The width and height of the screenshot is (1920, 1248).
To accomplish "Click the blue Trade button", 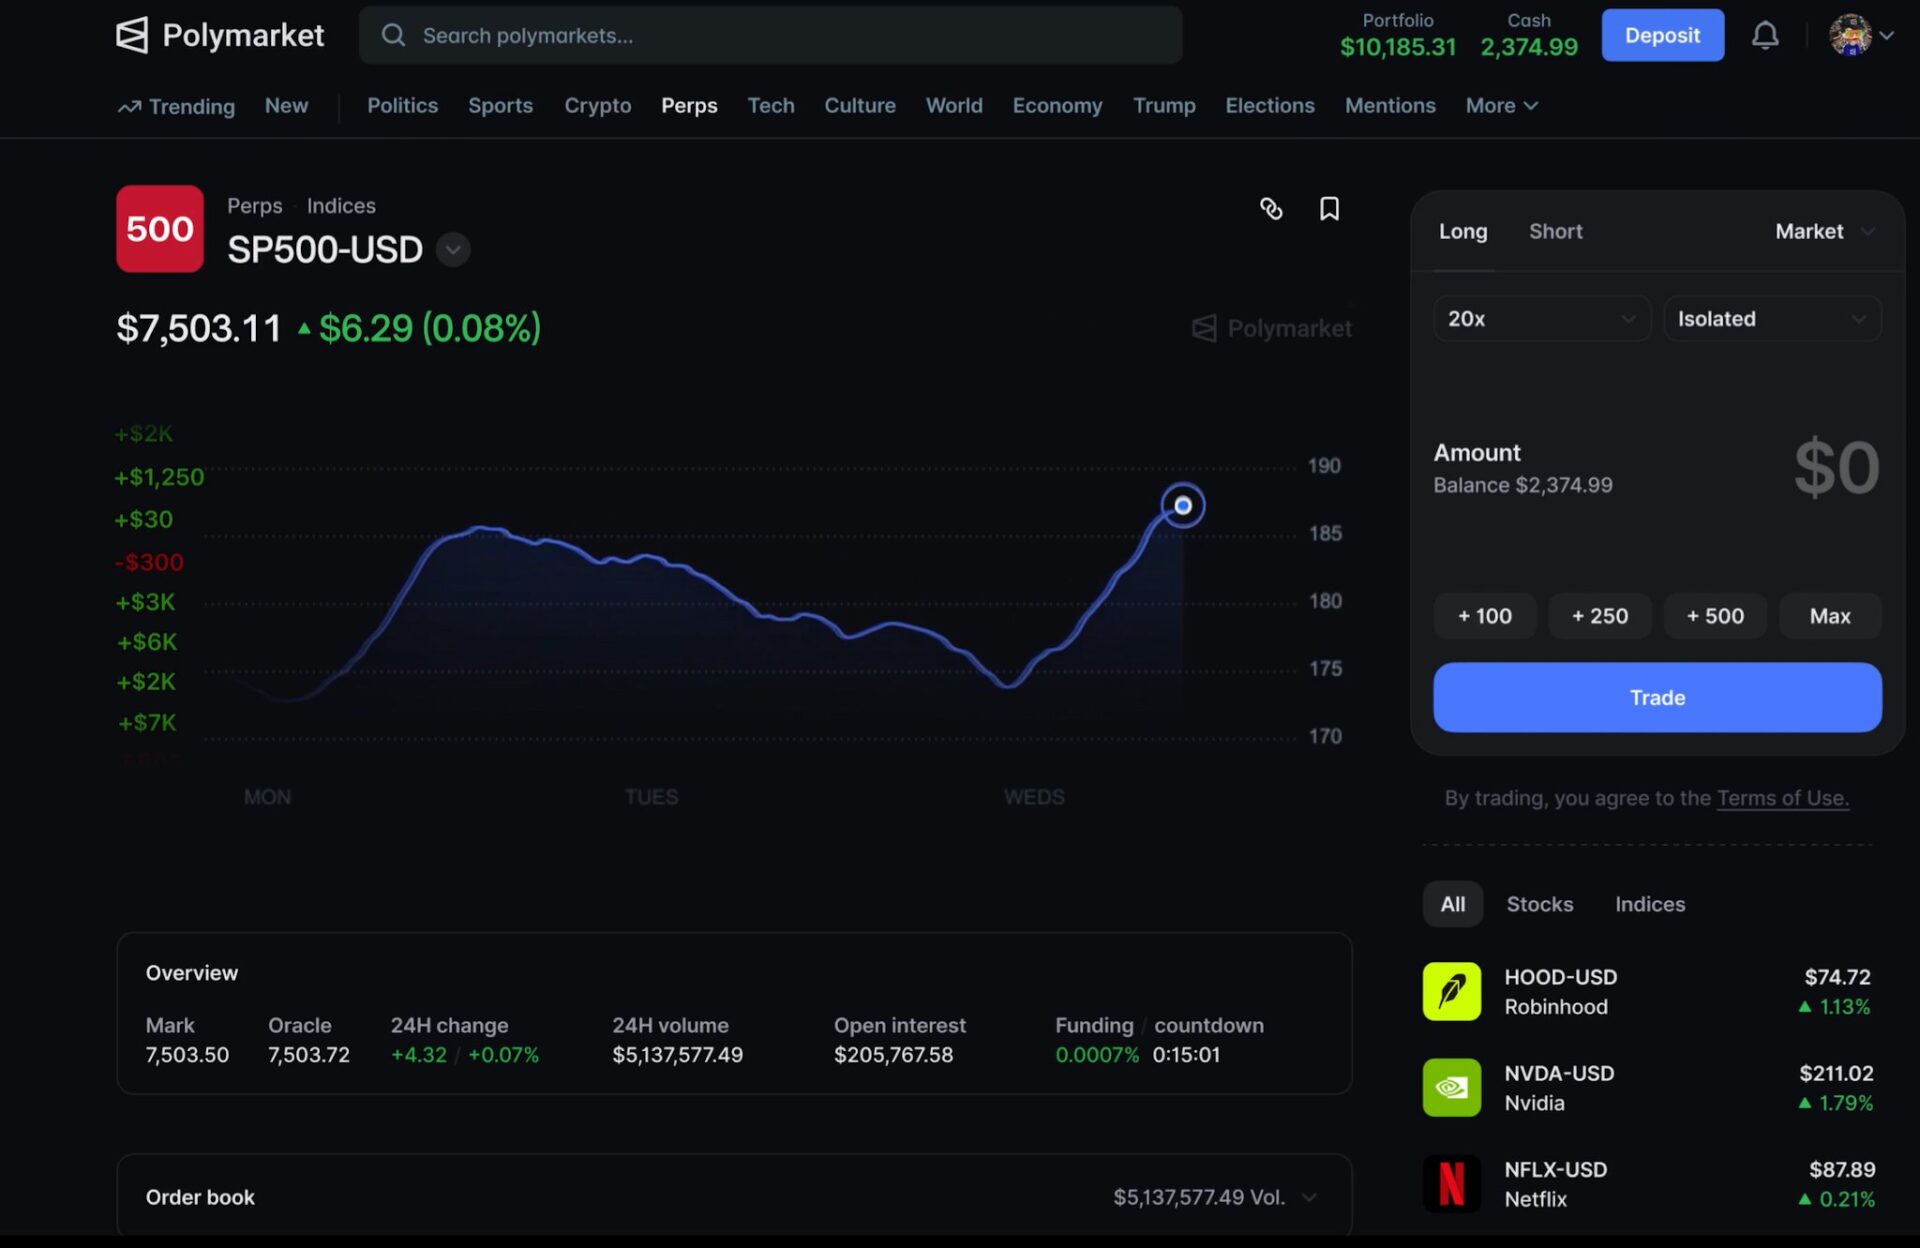I will pos(1657,697).
